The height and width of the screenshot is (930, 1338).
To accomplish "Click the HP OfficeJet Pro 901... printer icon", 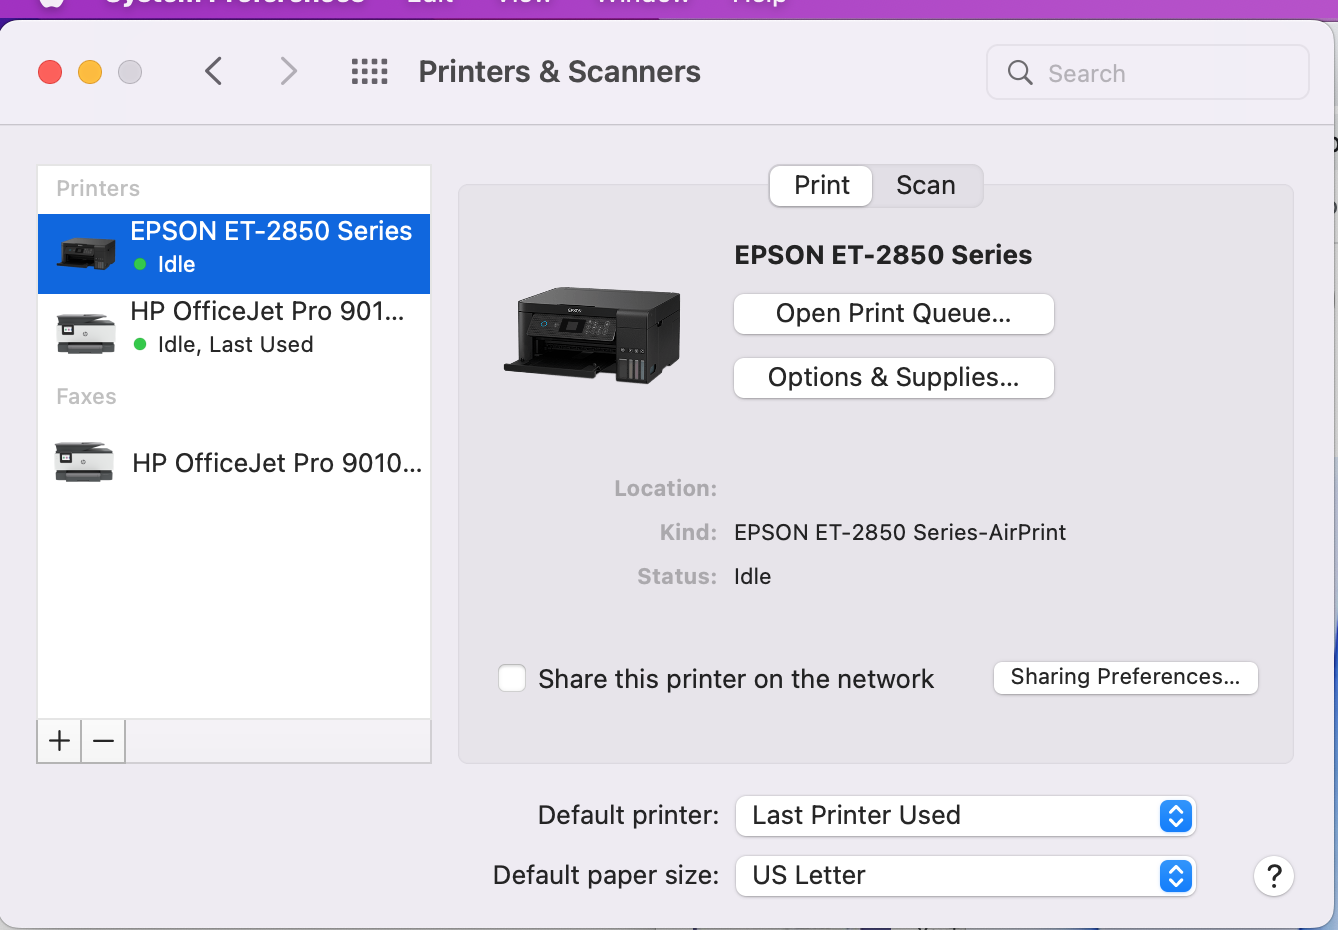I will coord(86,332).
